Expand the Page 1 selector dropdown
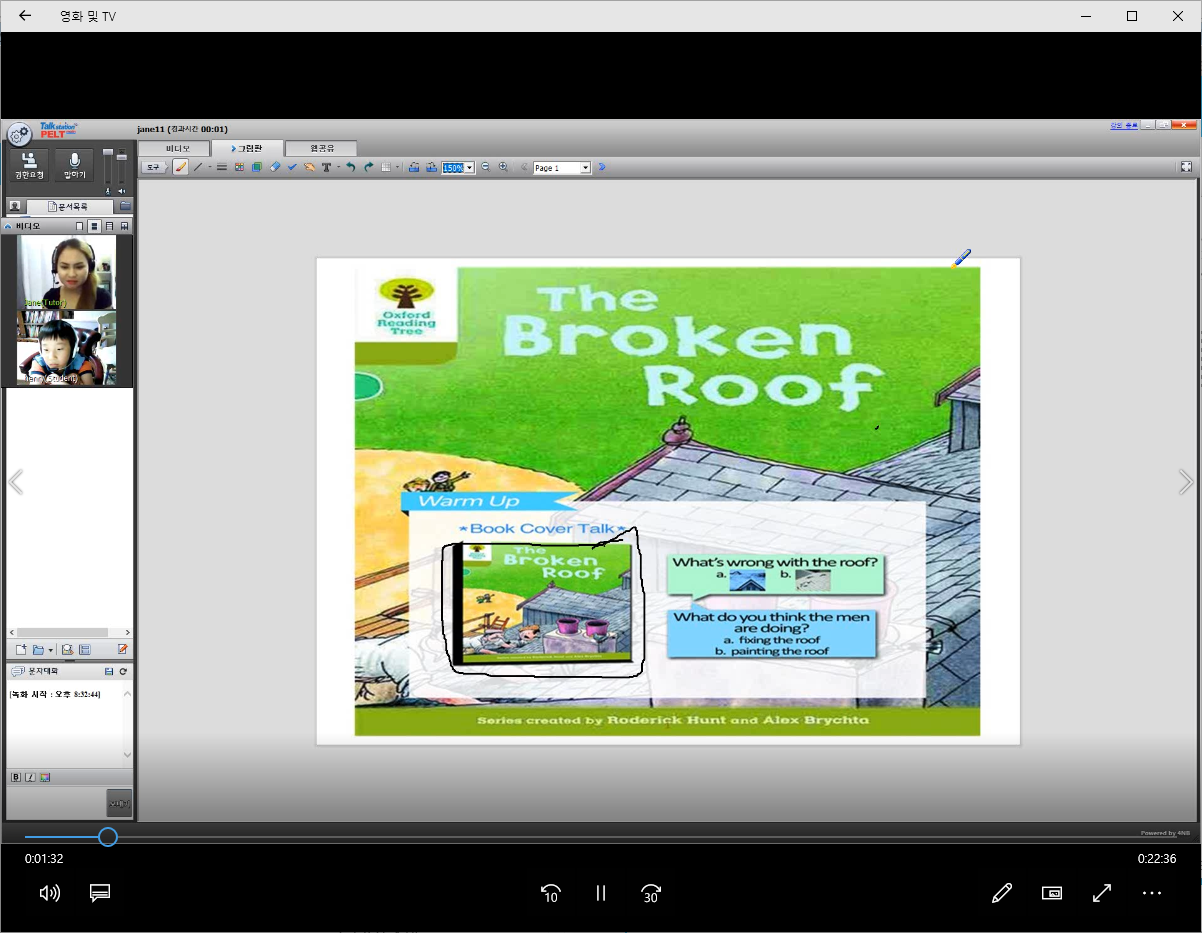 coord(585,168)
